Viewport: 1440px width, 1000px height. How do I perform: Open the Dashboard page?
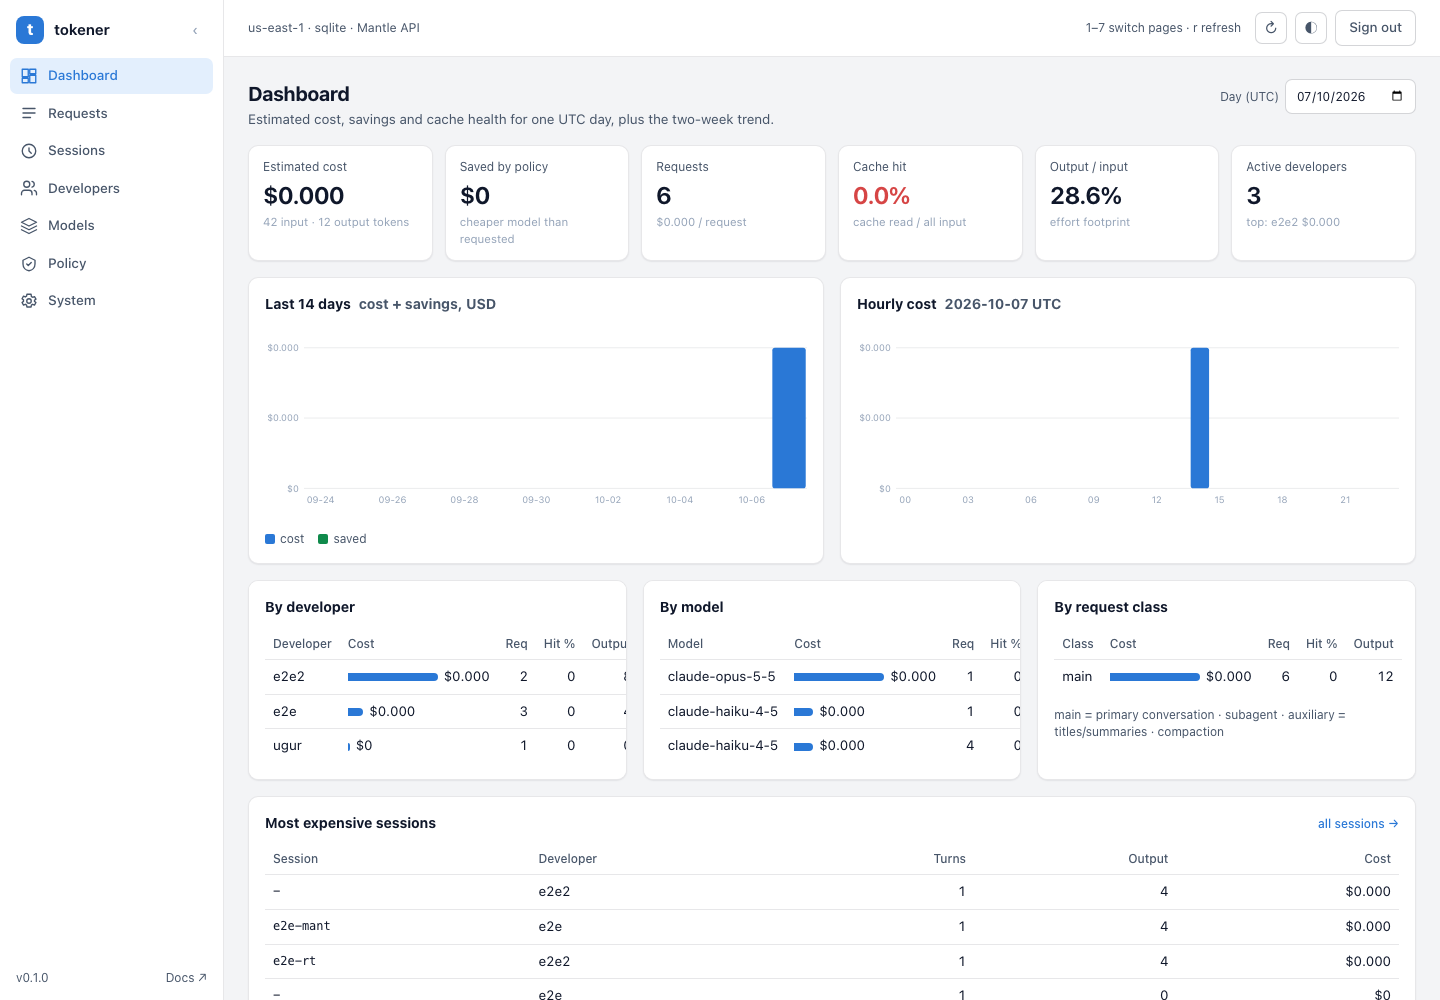click(111, 76)
